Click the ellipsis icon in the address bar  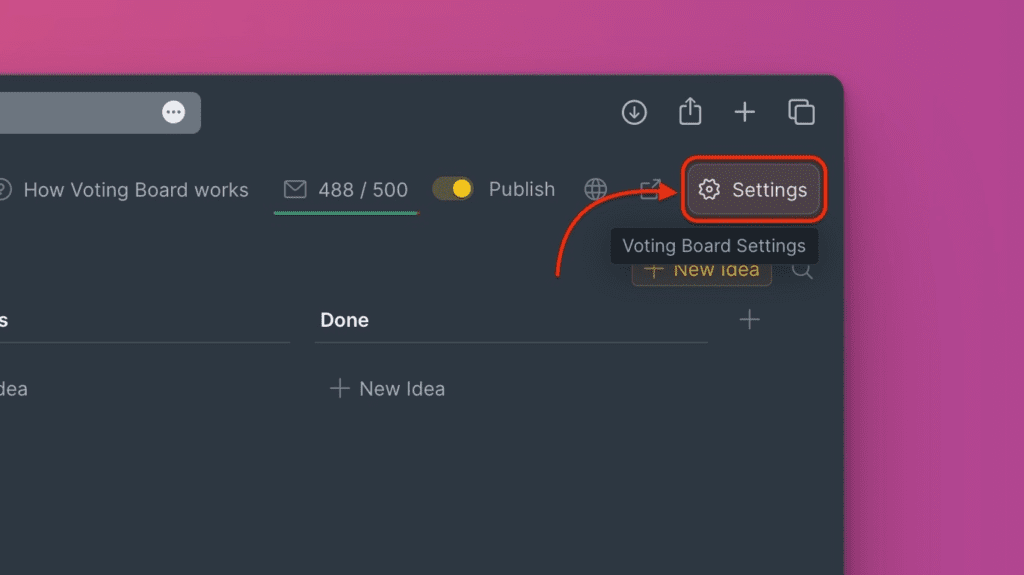click(174, 112)
